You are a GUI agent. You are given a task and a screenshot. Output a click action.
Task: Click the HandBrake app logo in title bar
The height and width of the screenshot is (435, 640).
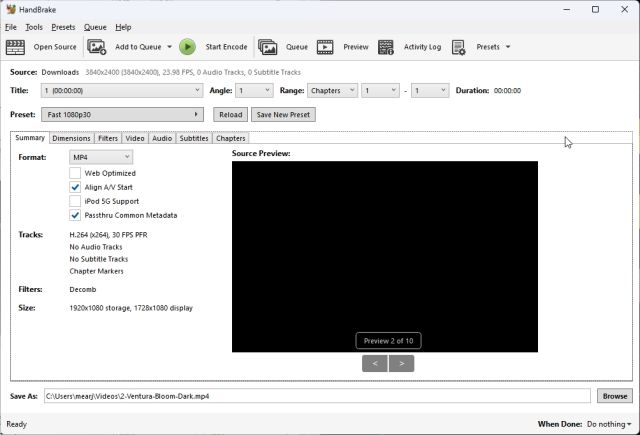click(11, 9)
